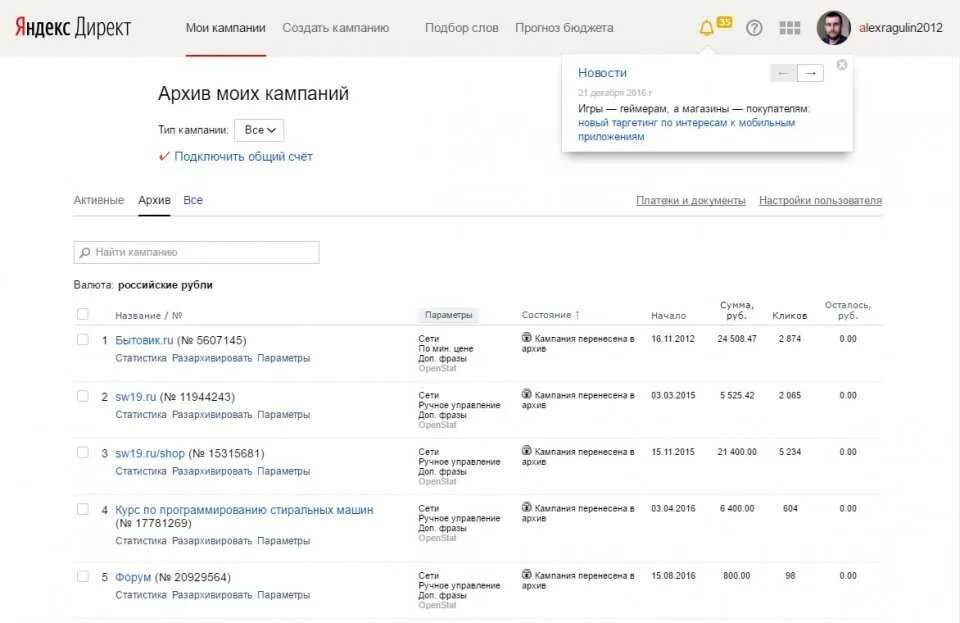Switch to the Архив tab

click(154, 200)
